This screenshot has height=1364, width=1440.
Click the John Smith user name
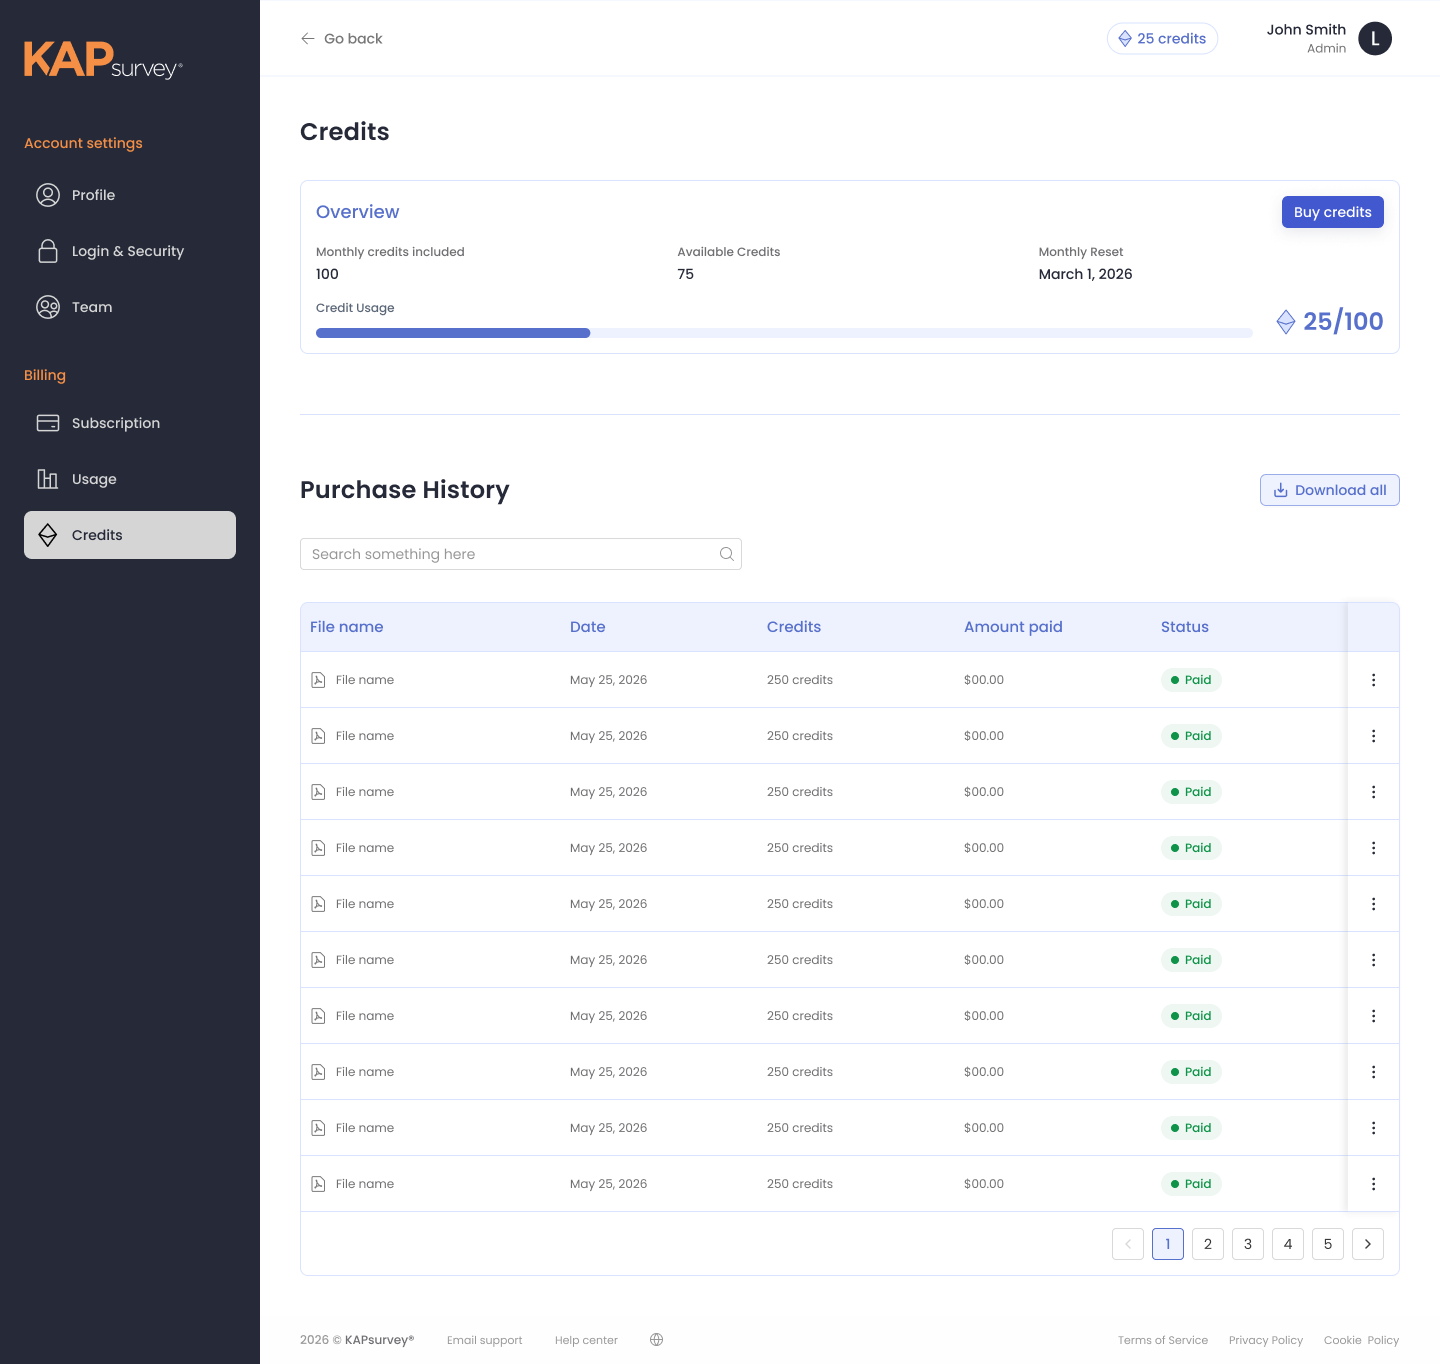tap(1306, 30)
